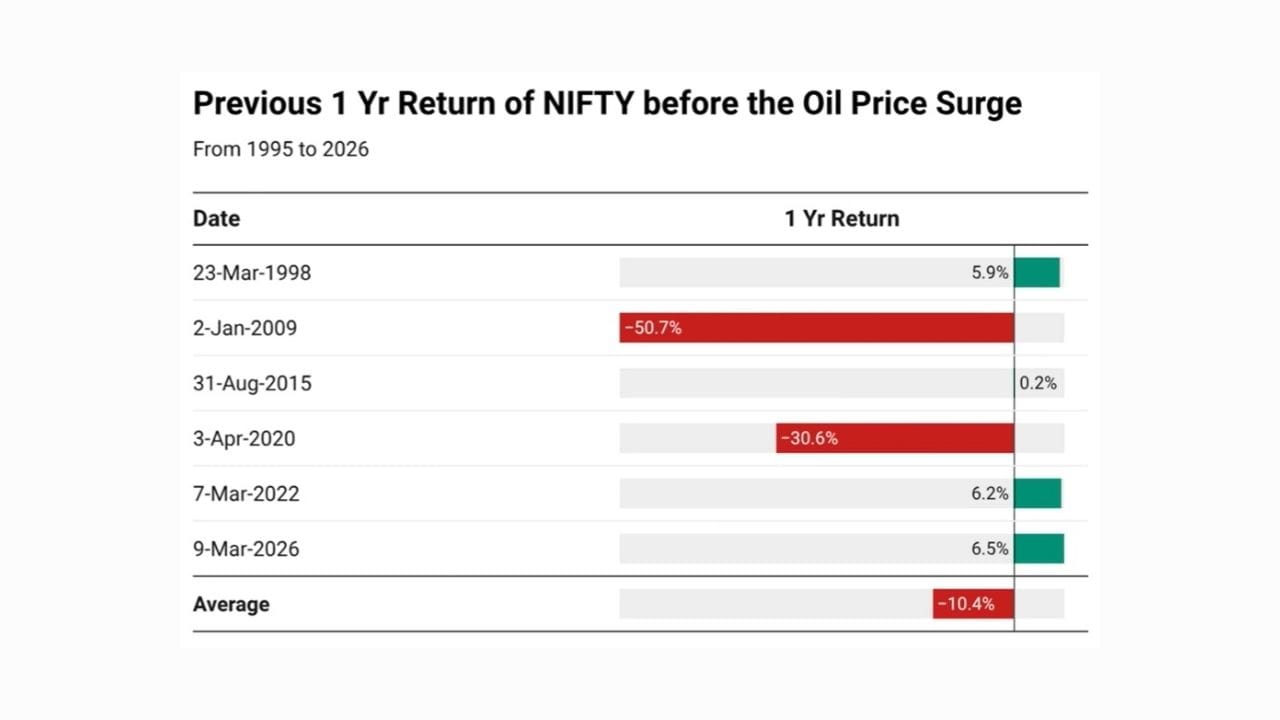Viewport: 1280px width, 720px height.
Task: Click the red −10.4% average bar
Action: tap(973, 604)
